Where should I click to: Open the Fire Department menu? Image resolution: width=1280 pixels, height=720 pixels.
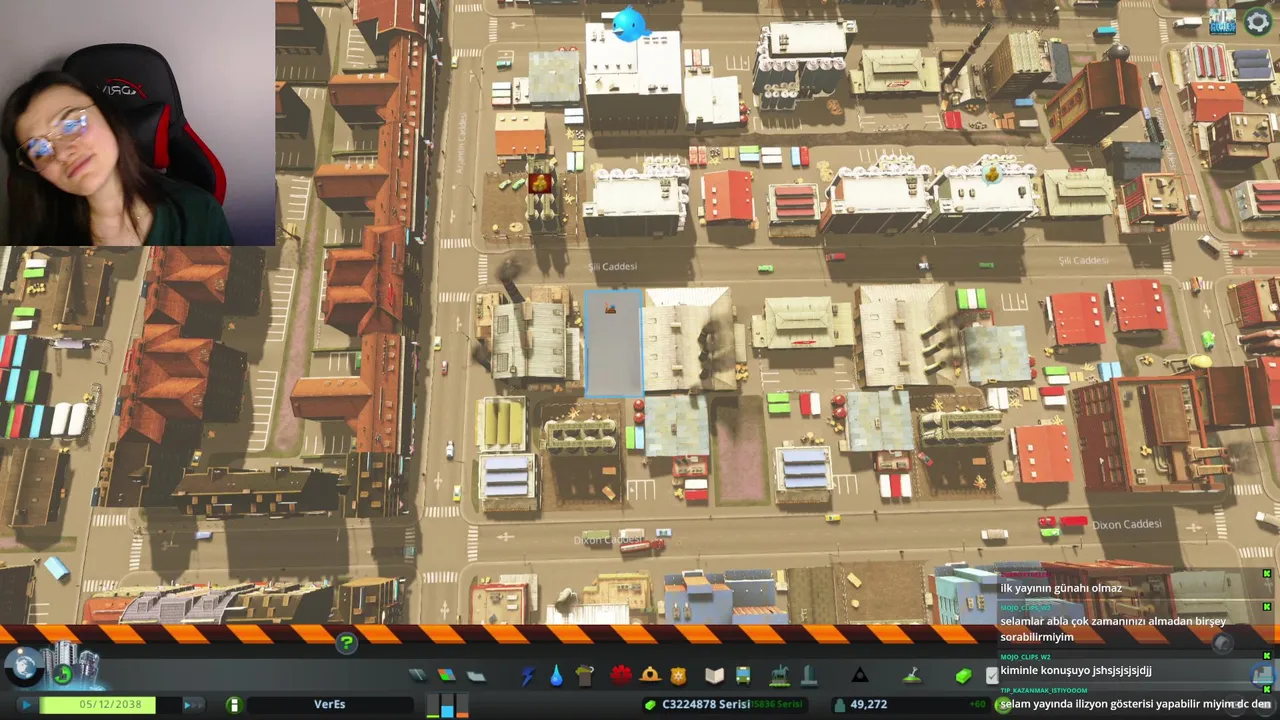pos(650,676)
